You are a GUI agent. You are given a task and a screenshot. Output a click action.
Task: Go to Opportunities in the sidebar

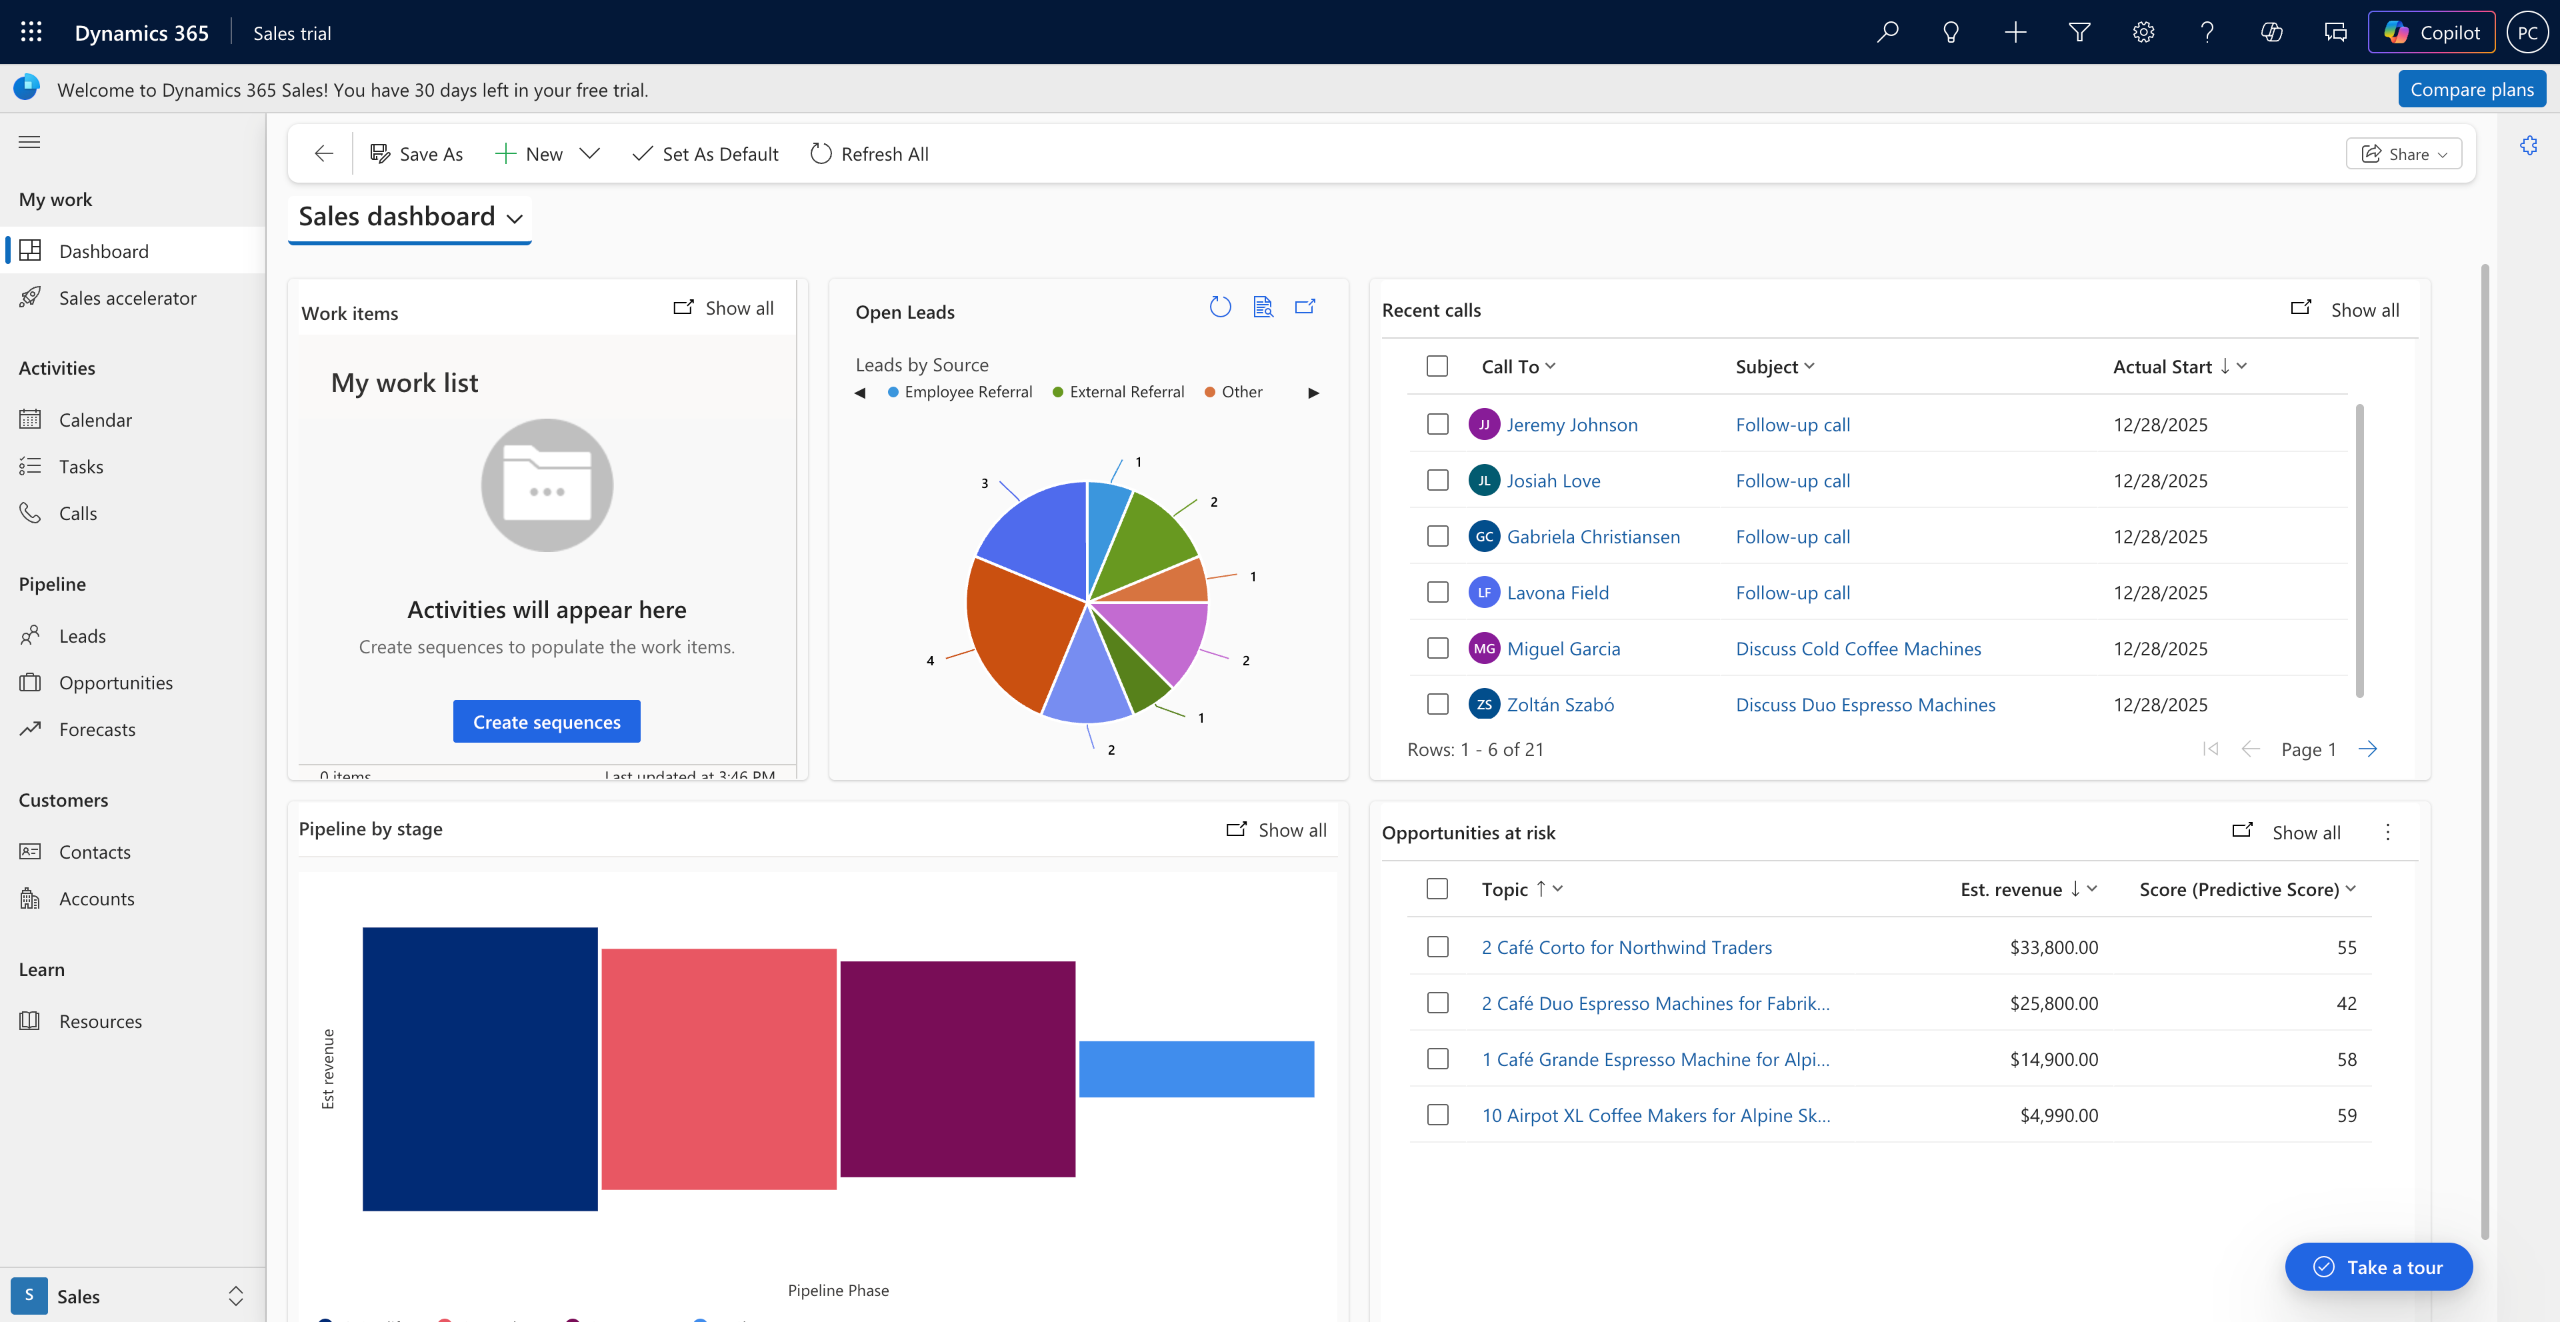click(115, 682)
